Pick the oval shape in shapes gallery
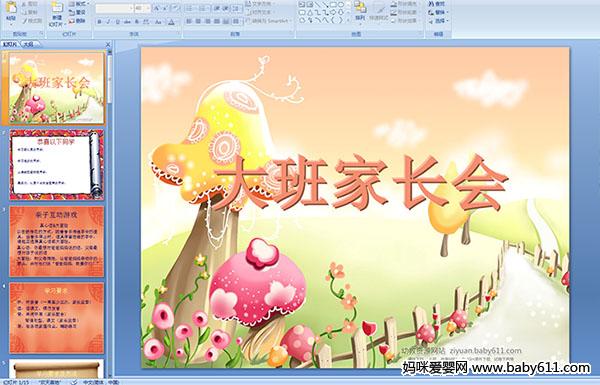Image resolution: width=600 pixels, height=385 pixels. point(341,5)
